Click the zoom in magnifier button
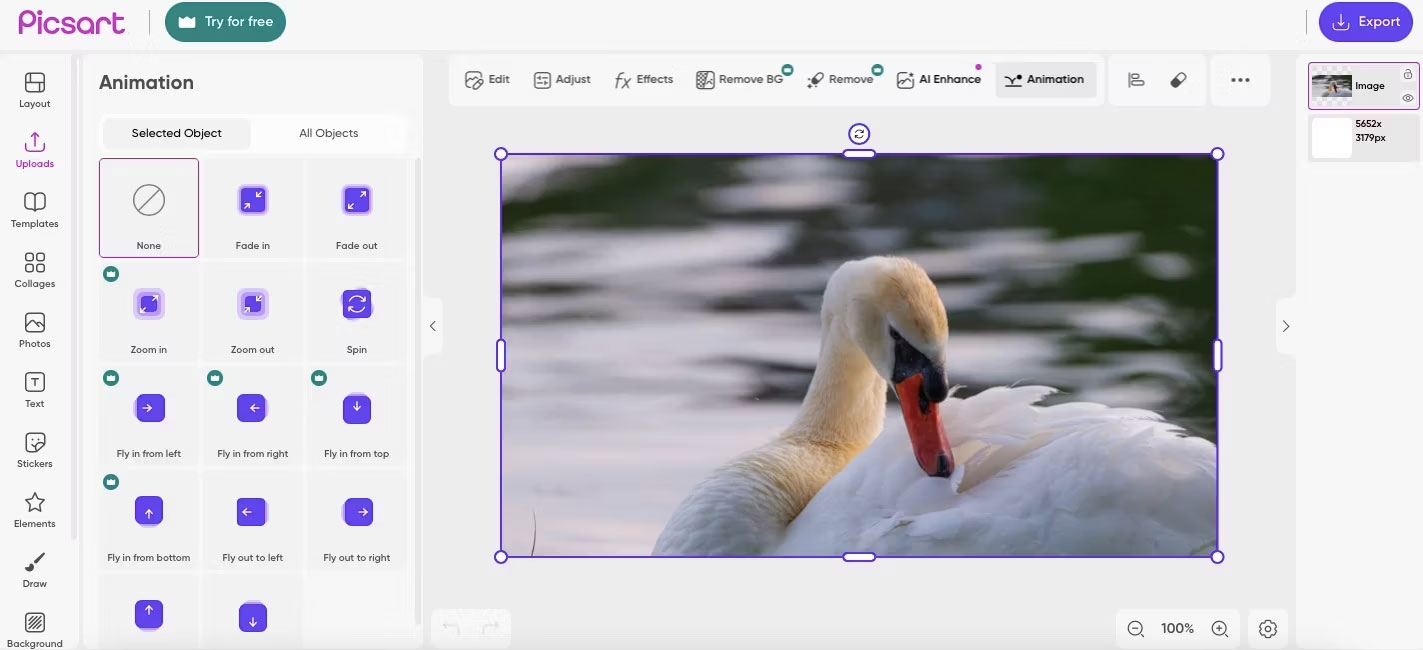The image size is (1423, 650). pyautogui.click(x=1219, y=629)
